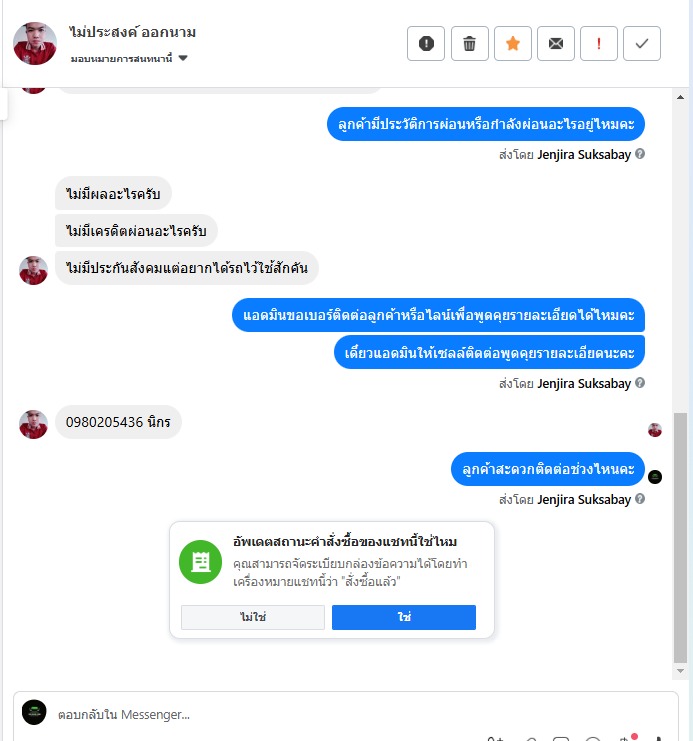The width and height of the screenshot is (693, 741).
Task: Click the page avatar beside reply box
Action: [x=34, y=712]
